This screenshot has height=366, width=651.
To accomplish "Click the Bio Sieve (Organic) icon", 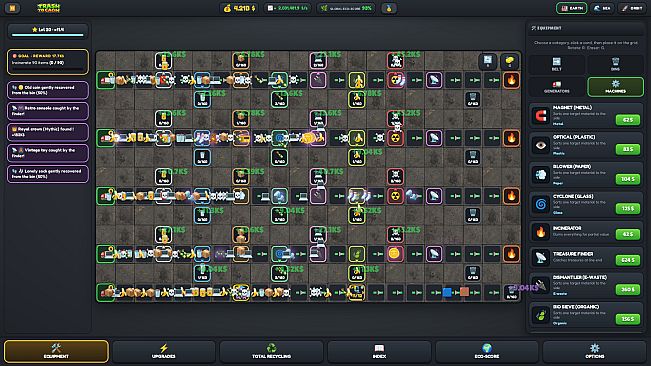I will (541, 315).
